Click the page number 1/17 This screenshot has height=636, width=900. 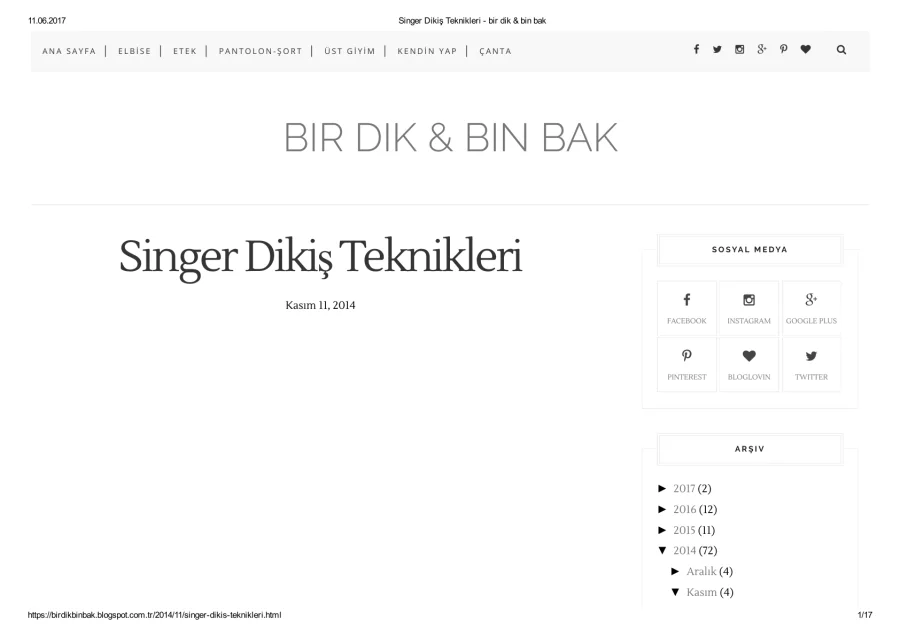point(865,615)
